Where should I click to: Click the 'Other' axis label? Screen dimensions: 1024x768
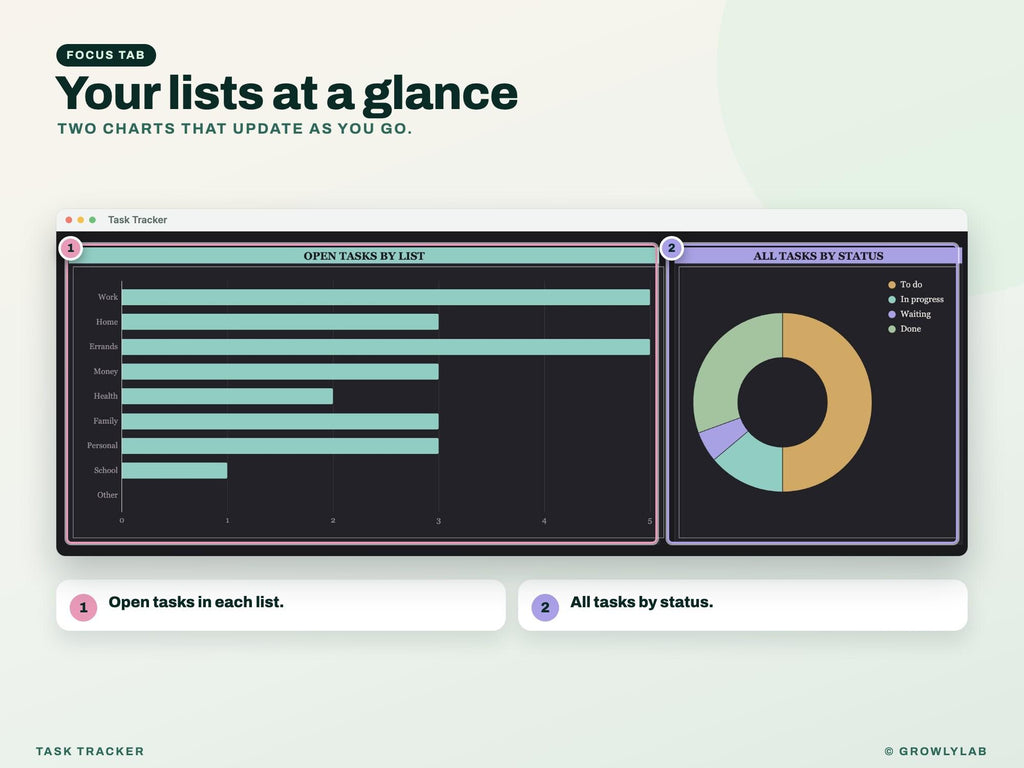click(x=107, y=495)
